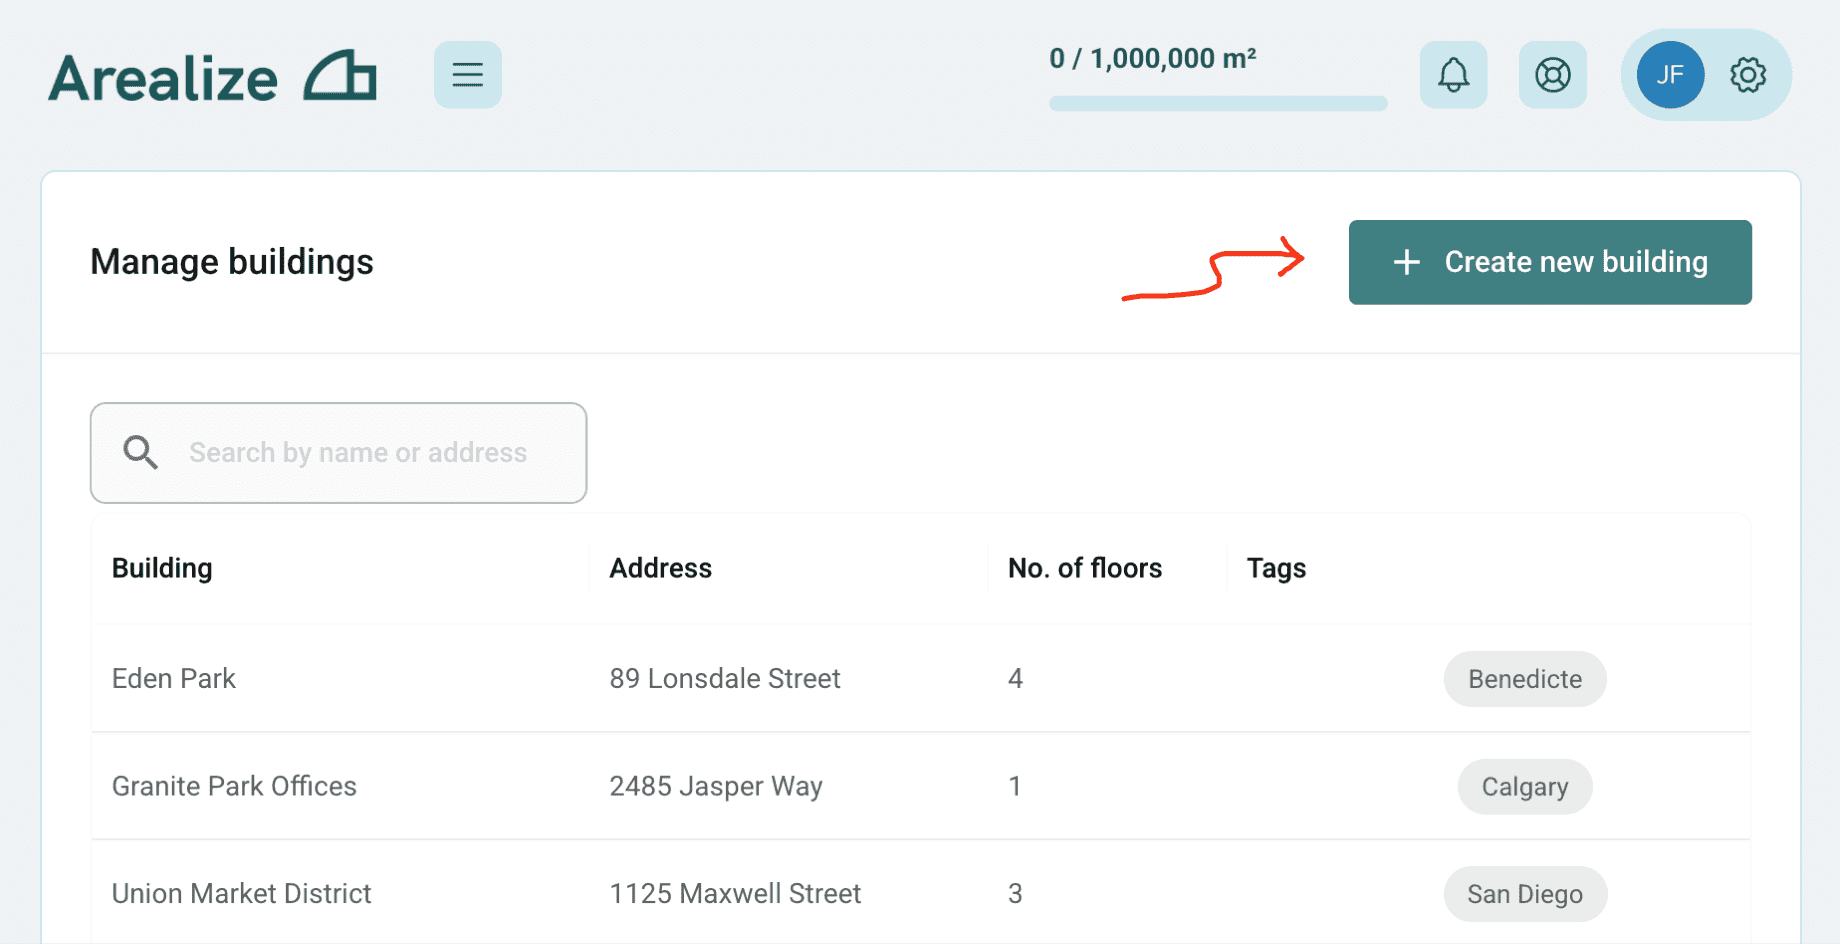Screen dimensions: 1840x944
Task: Open settings via the gear icon
Action: pyautogui.click(x=1748, y=75)
